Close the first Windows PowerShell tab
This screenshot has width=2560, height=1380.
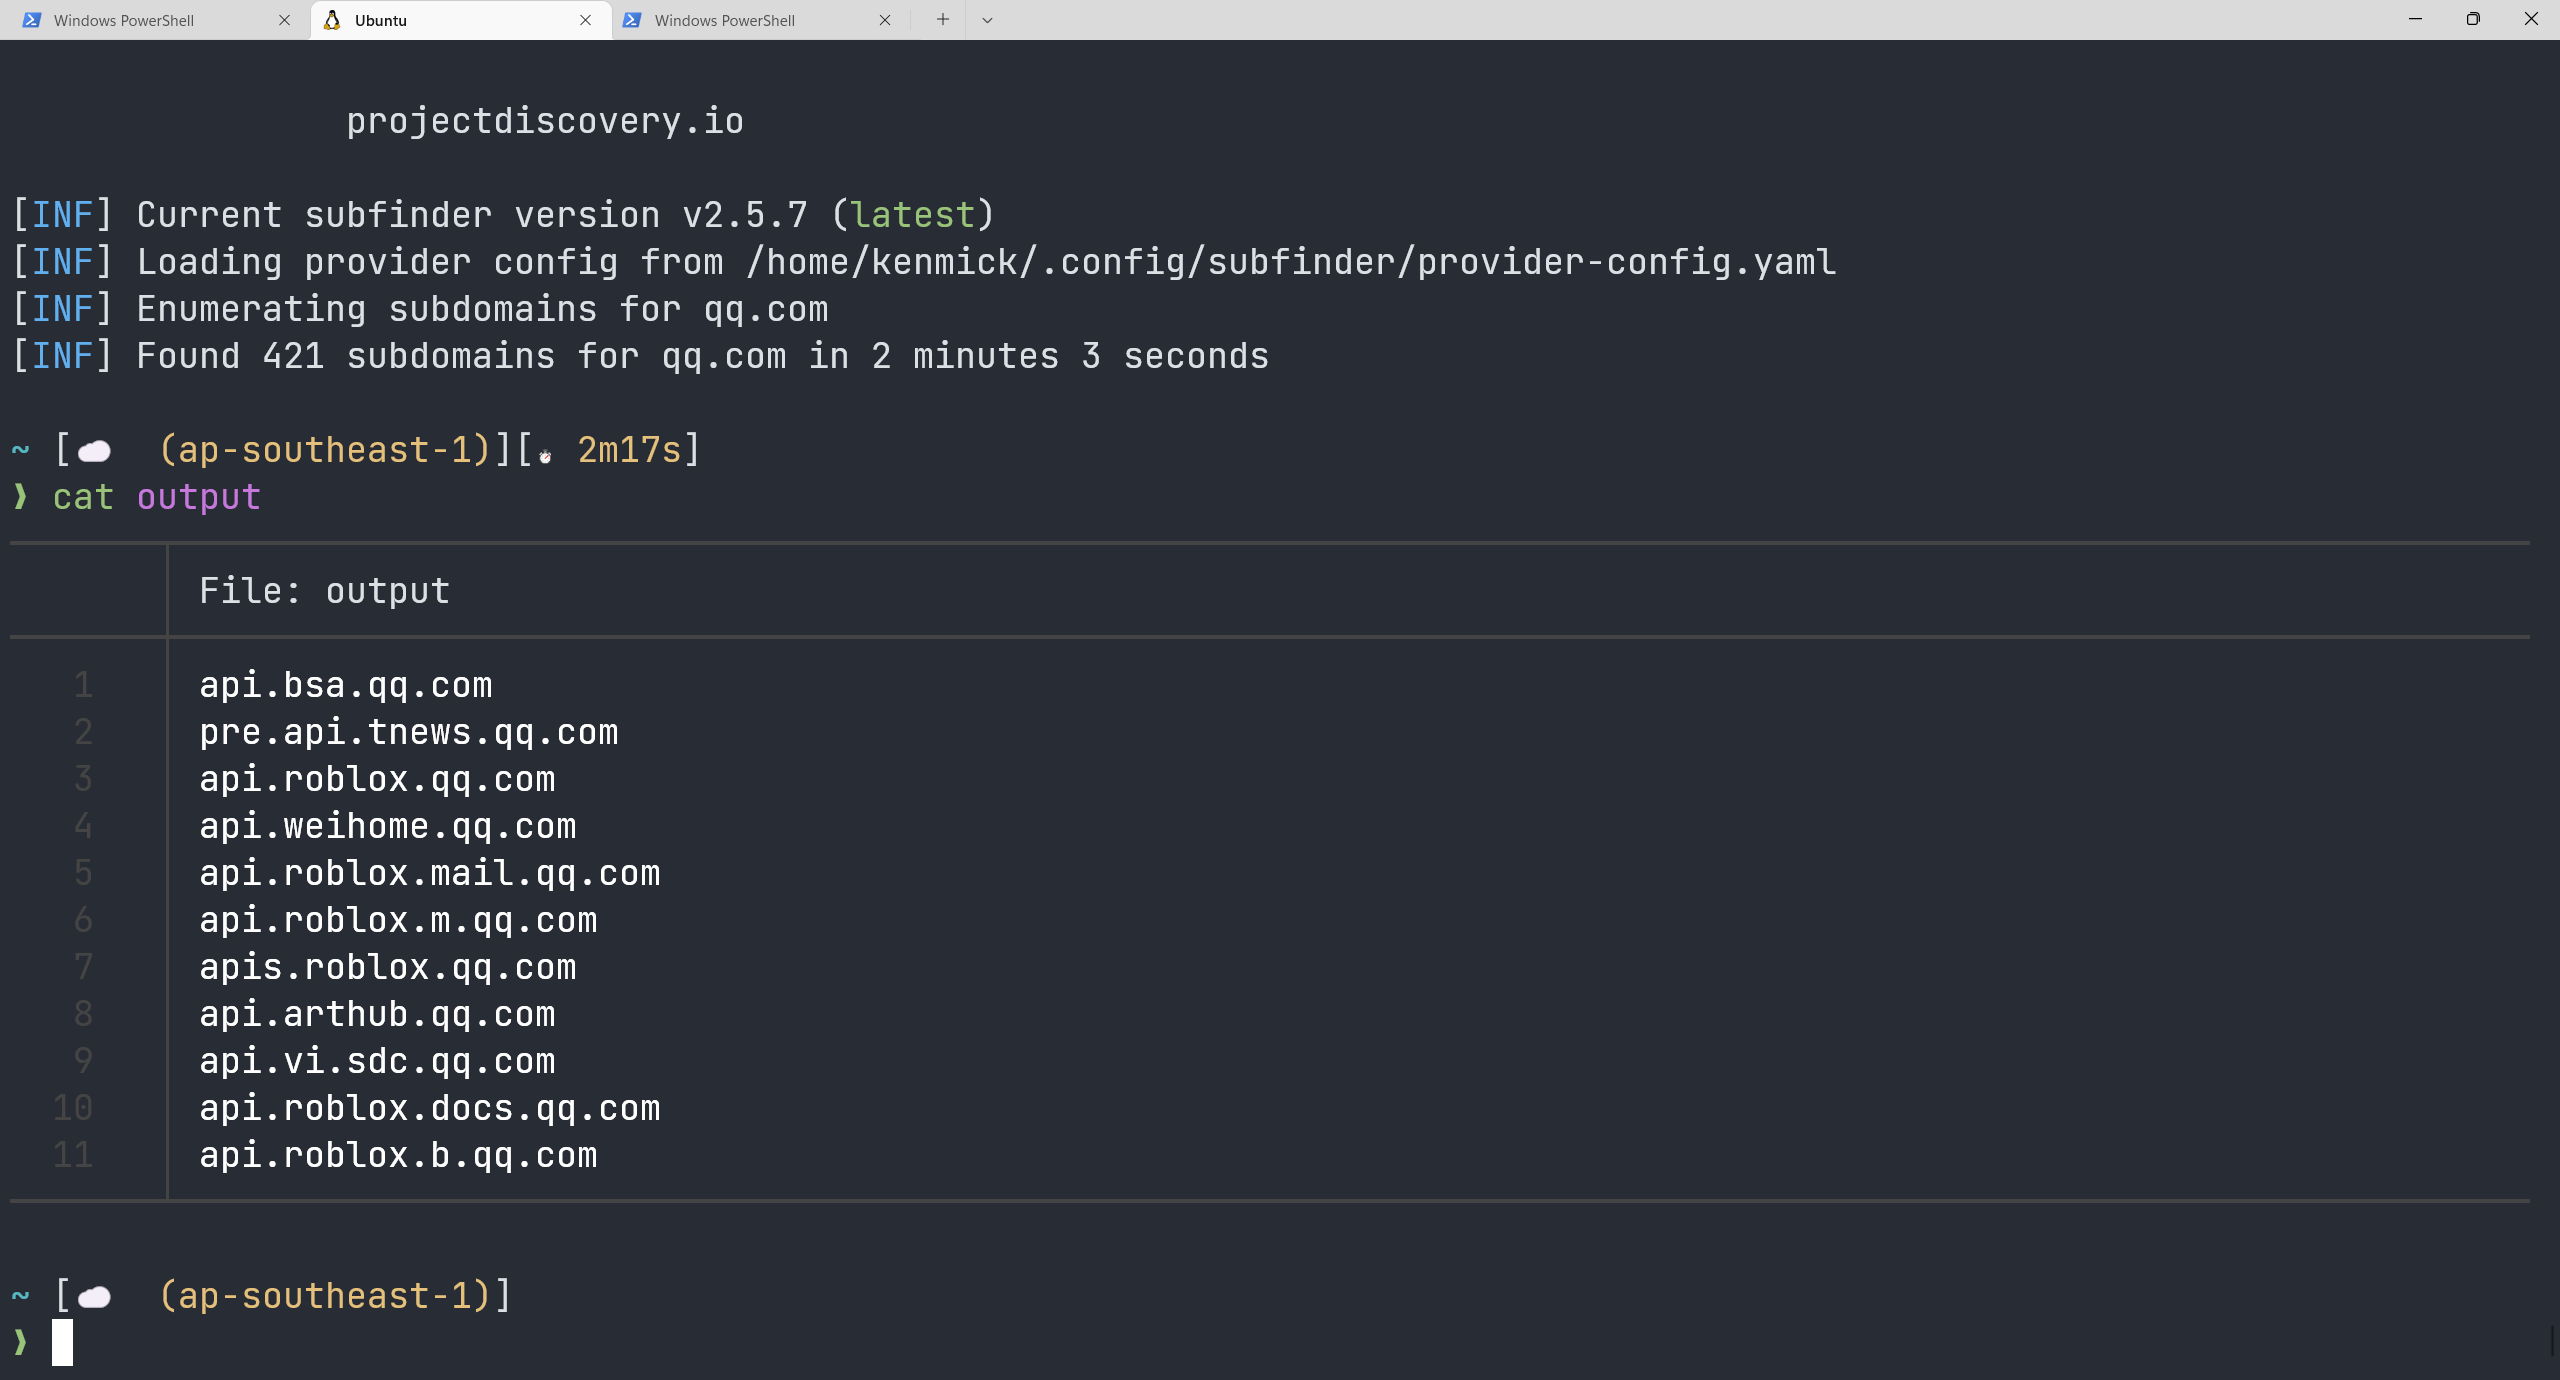coord(284,20)
